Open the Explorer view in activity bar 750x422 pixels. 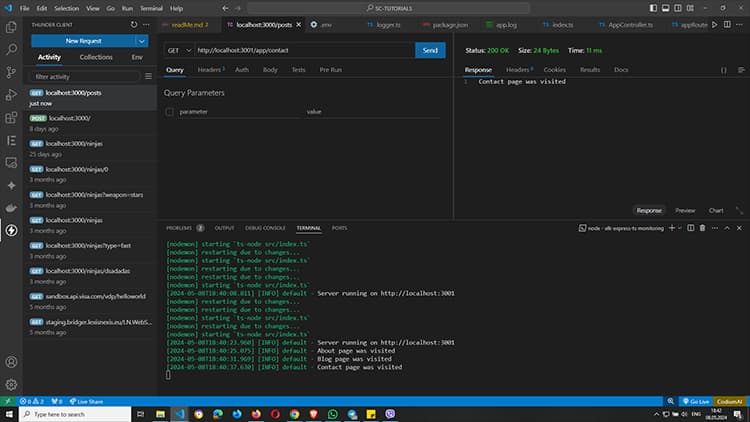tap(11, 26)
